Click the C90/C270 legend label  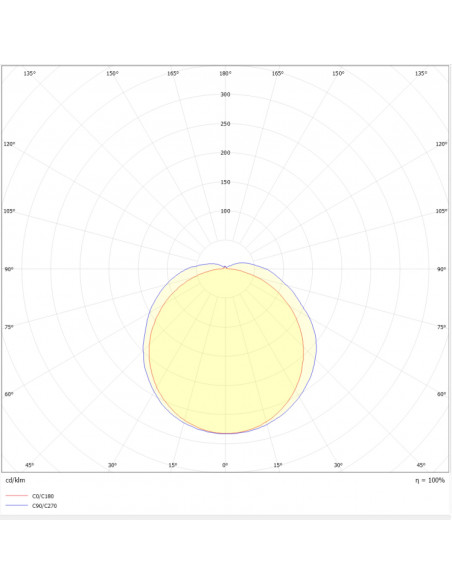click(x=44, y=506)
